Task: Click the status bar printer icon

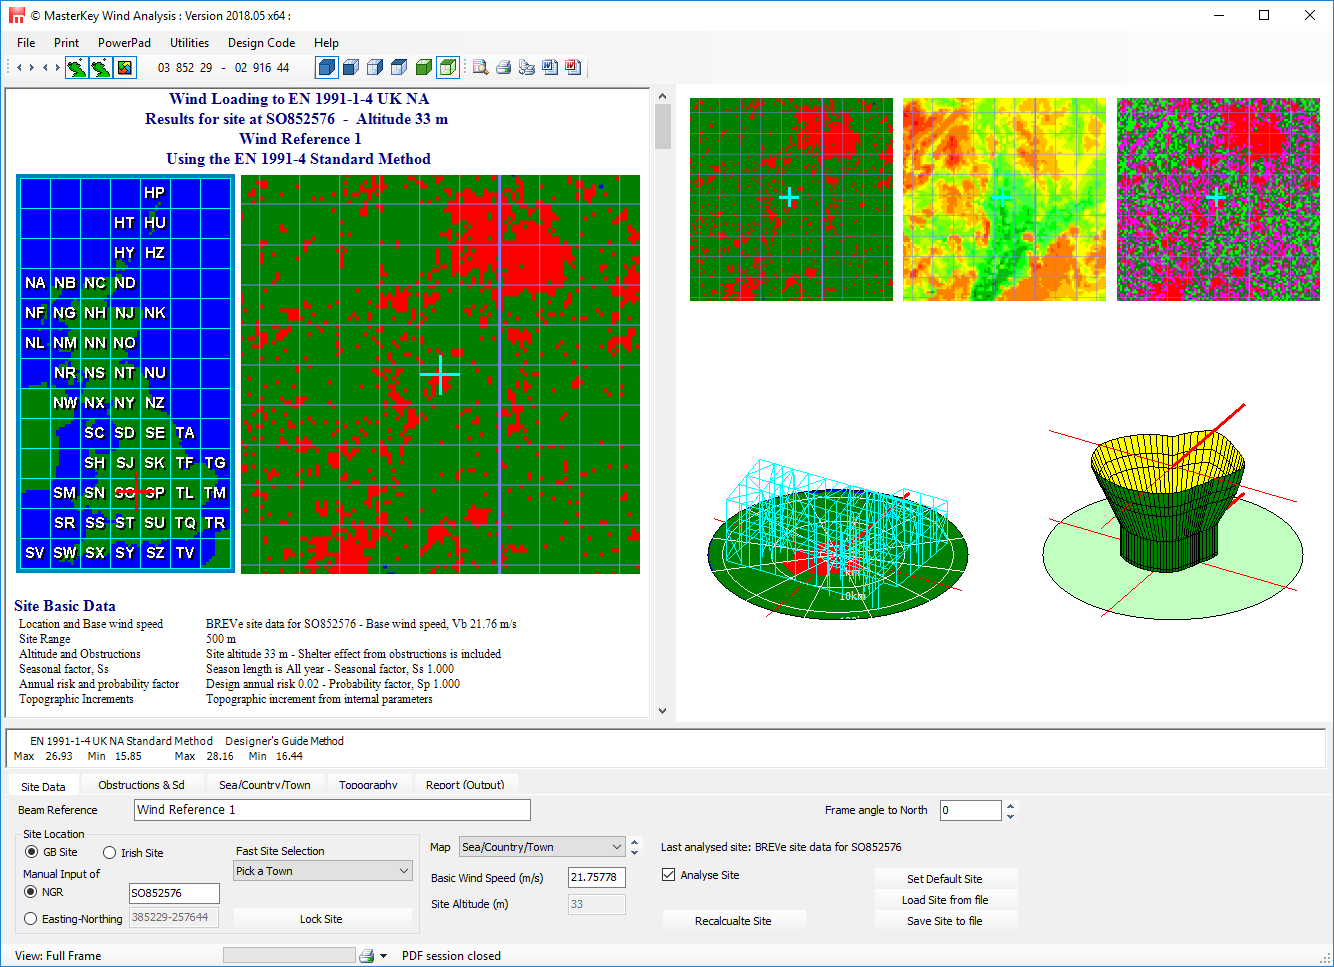Action: (x=367, y=956)
